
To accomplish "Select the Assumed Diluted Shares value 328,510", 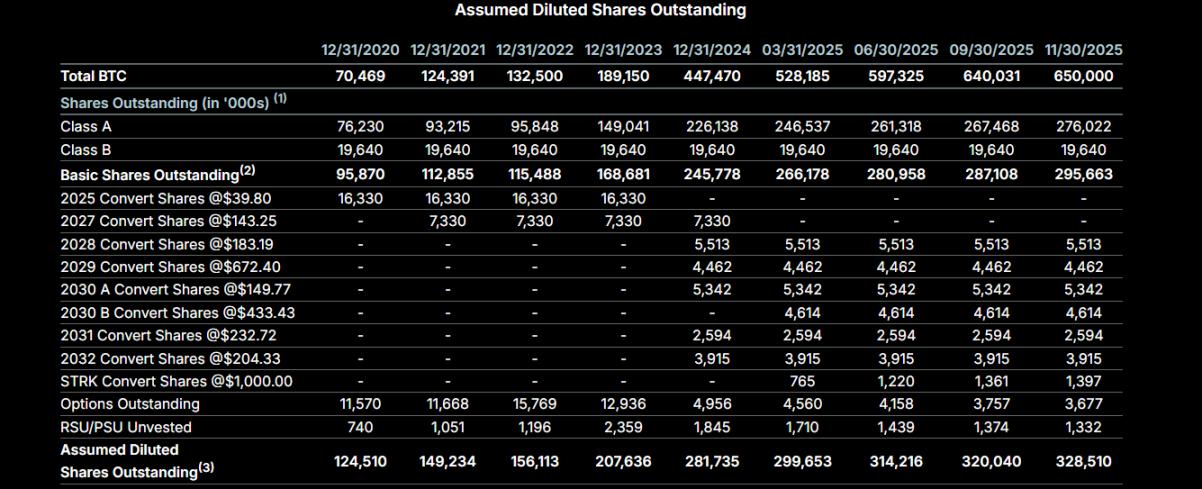I will (x=1079, y=462).
